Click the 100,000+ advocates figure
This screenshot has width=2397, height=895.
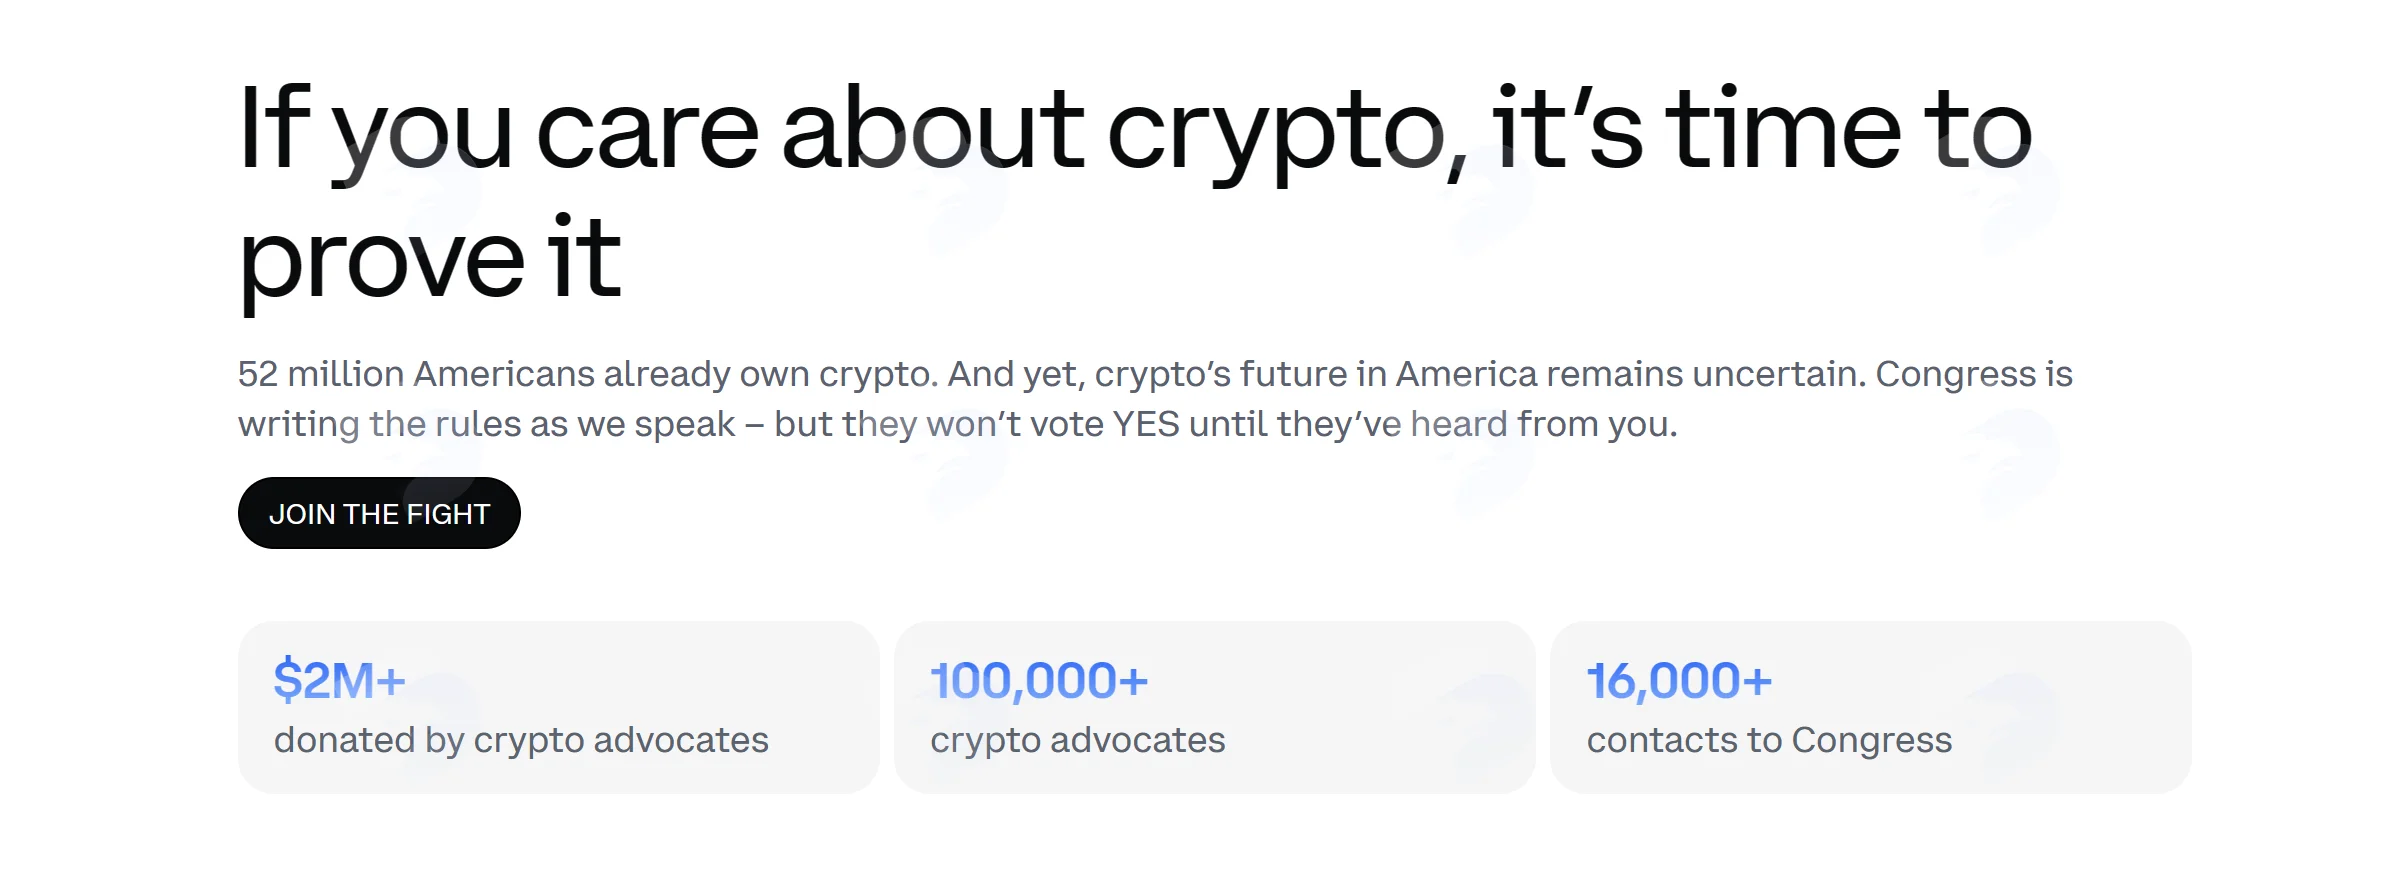pyautogui.click(x=1039, y=680)
